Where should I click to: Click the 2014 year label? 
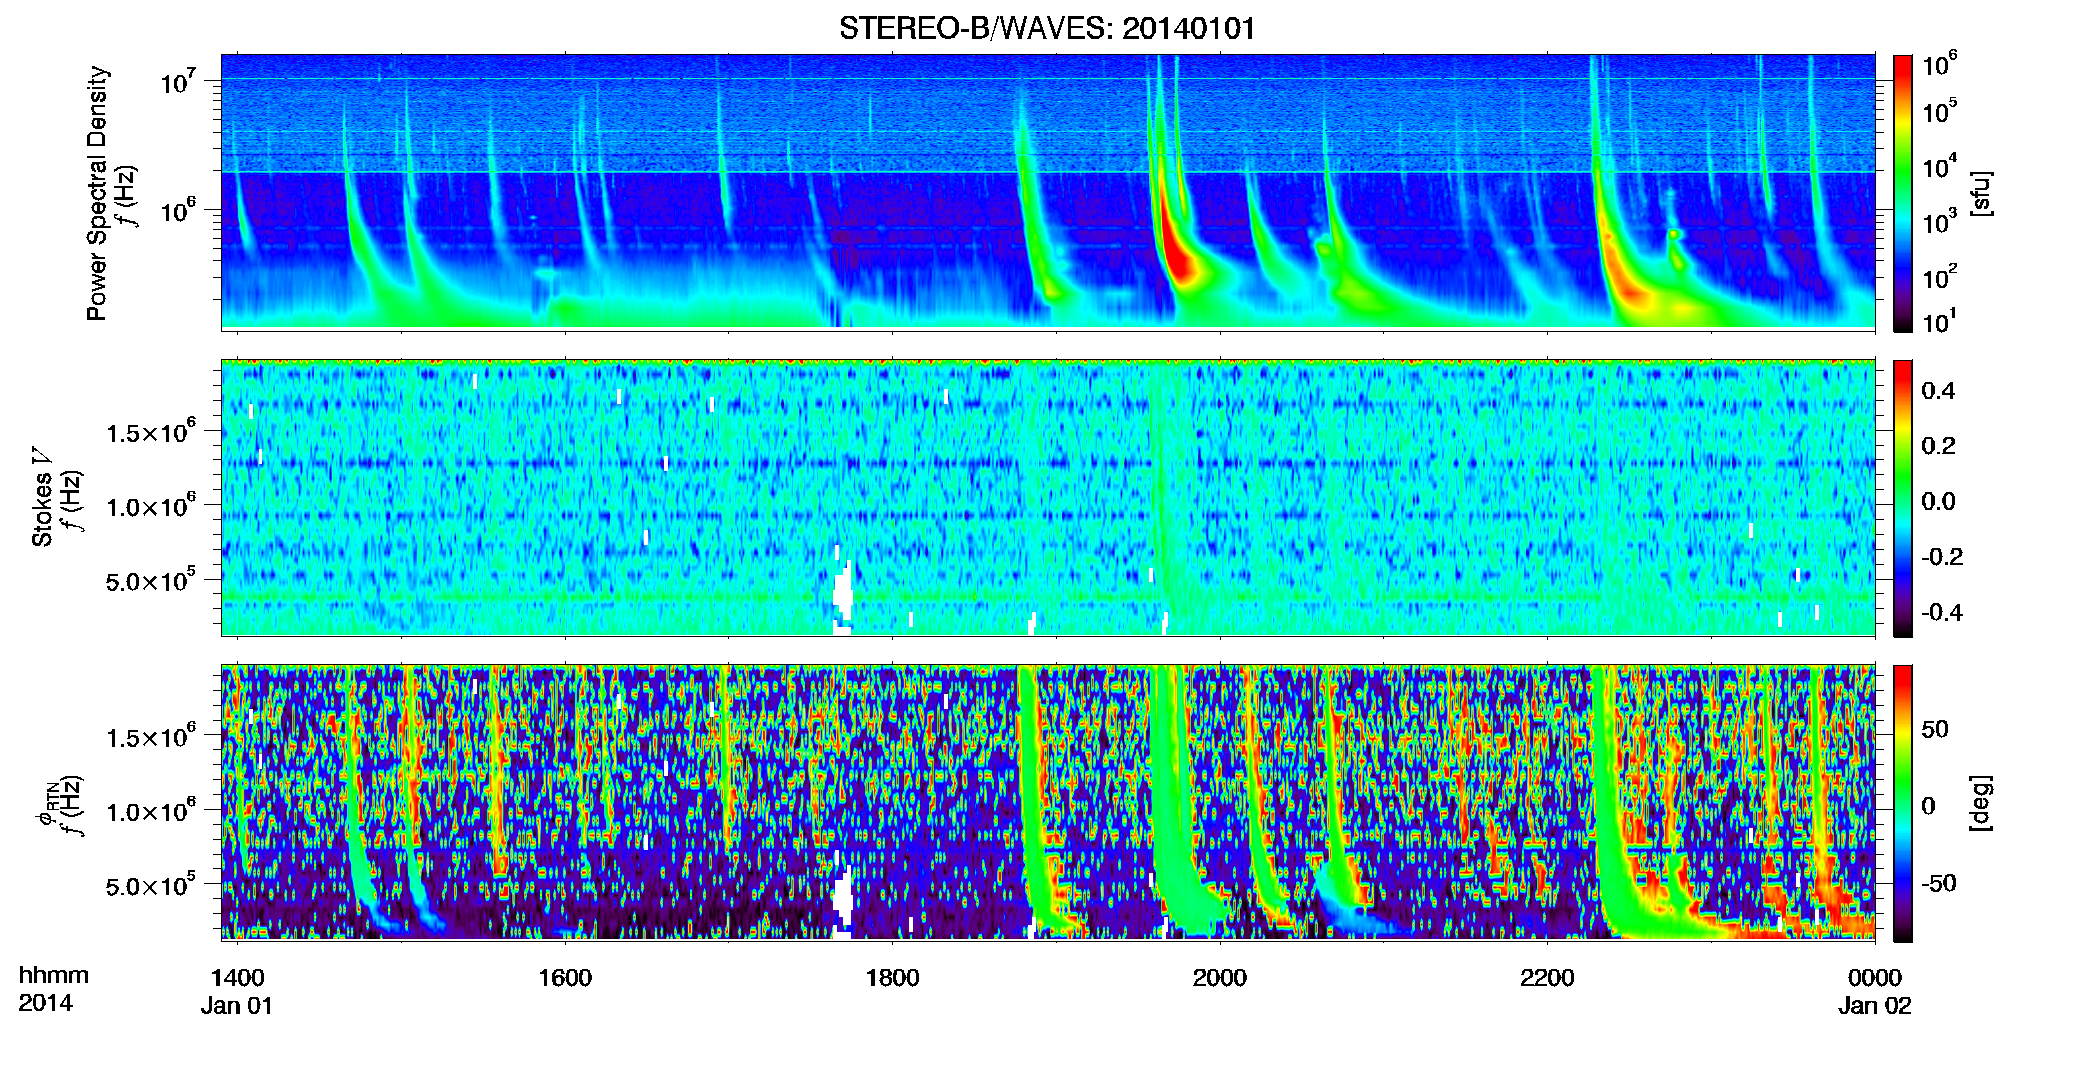(x=46, y=1003)
